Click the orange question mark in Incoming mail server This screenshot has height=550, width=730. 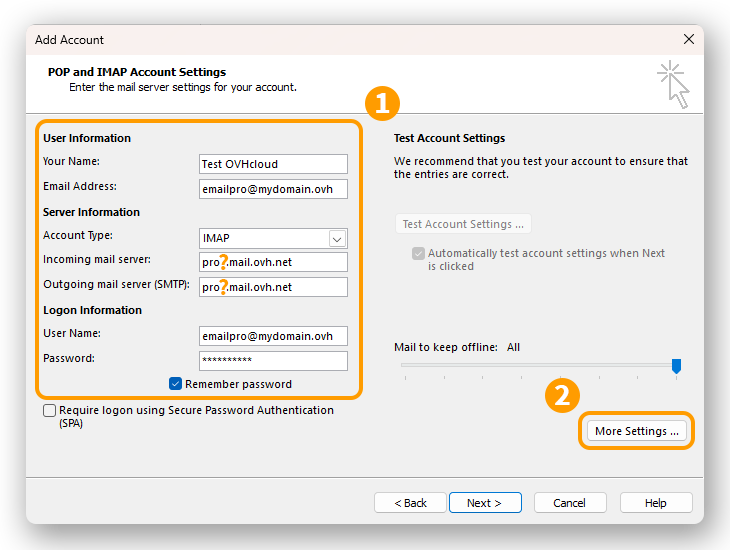pyautogui.click(x=223, y=262)
